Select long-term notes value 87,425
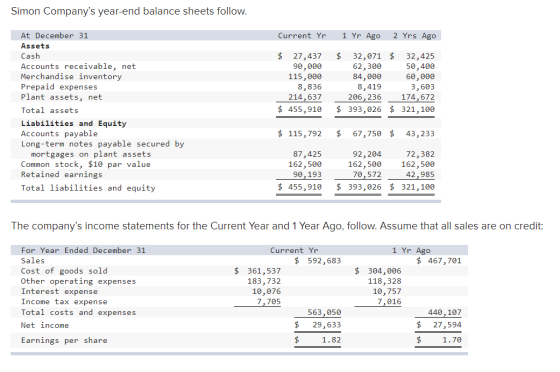Image resolution: width=560 pixels, height=372 pixels. (307, 154)
